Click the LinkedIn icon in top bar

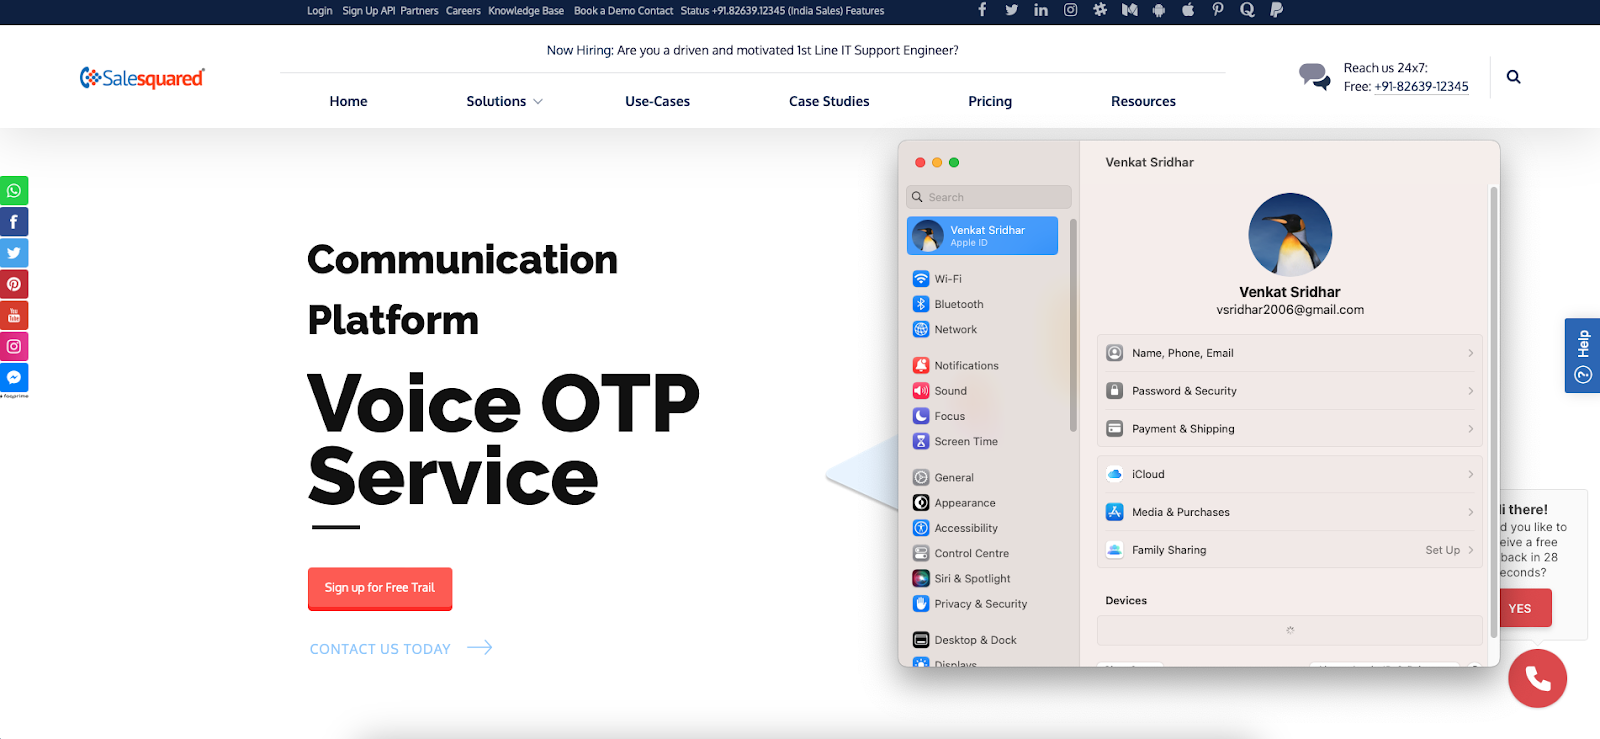point(1041,10)
